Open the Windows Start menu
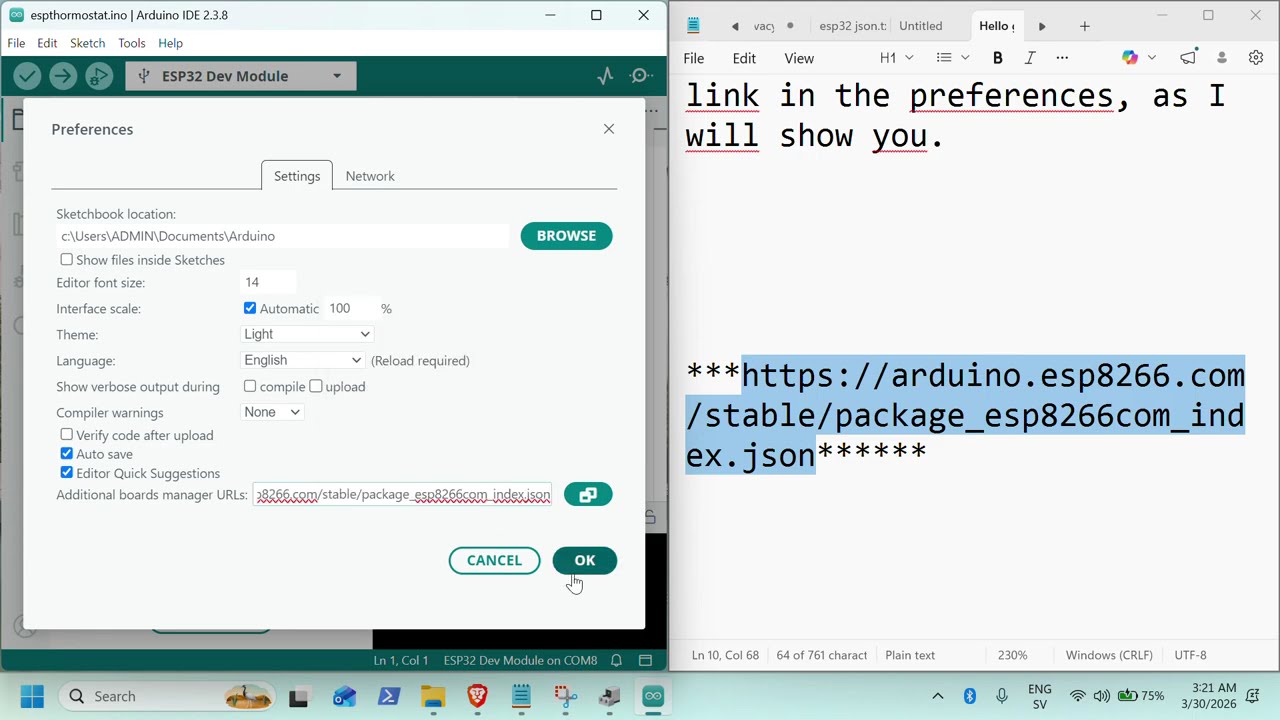Viewport: 1280px width, 720px height. (32, 696)
